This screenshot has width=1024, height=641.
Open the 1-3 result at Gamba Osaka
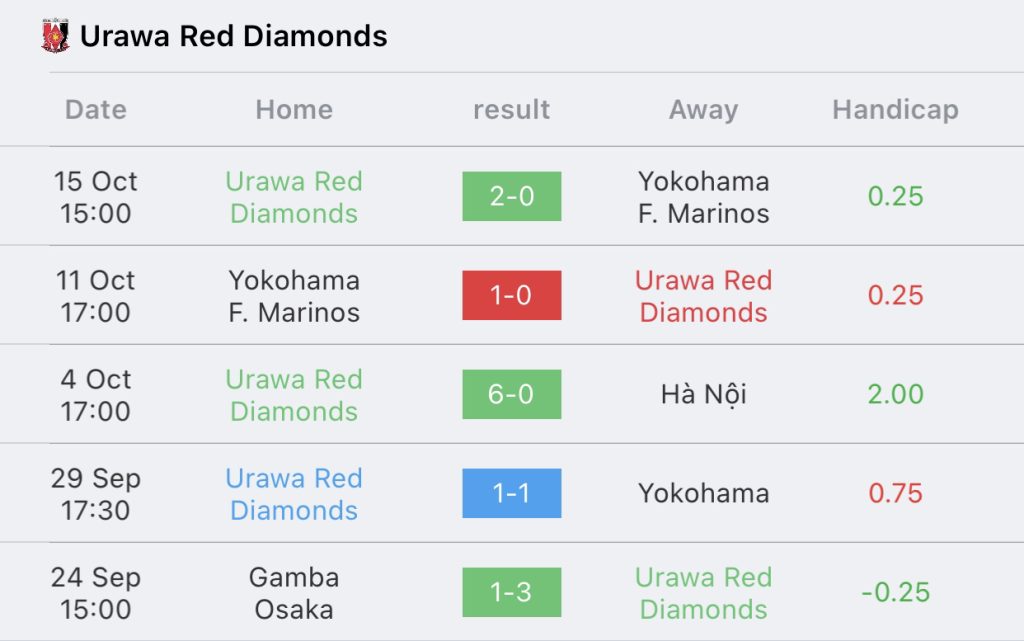pyautogui.click(x=512, y=592)
